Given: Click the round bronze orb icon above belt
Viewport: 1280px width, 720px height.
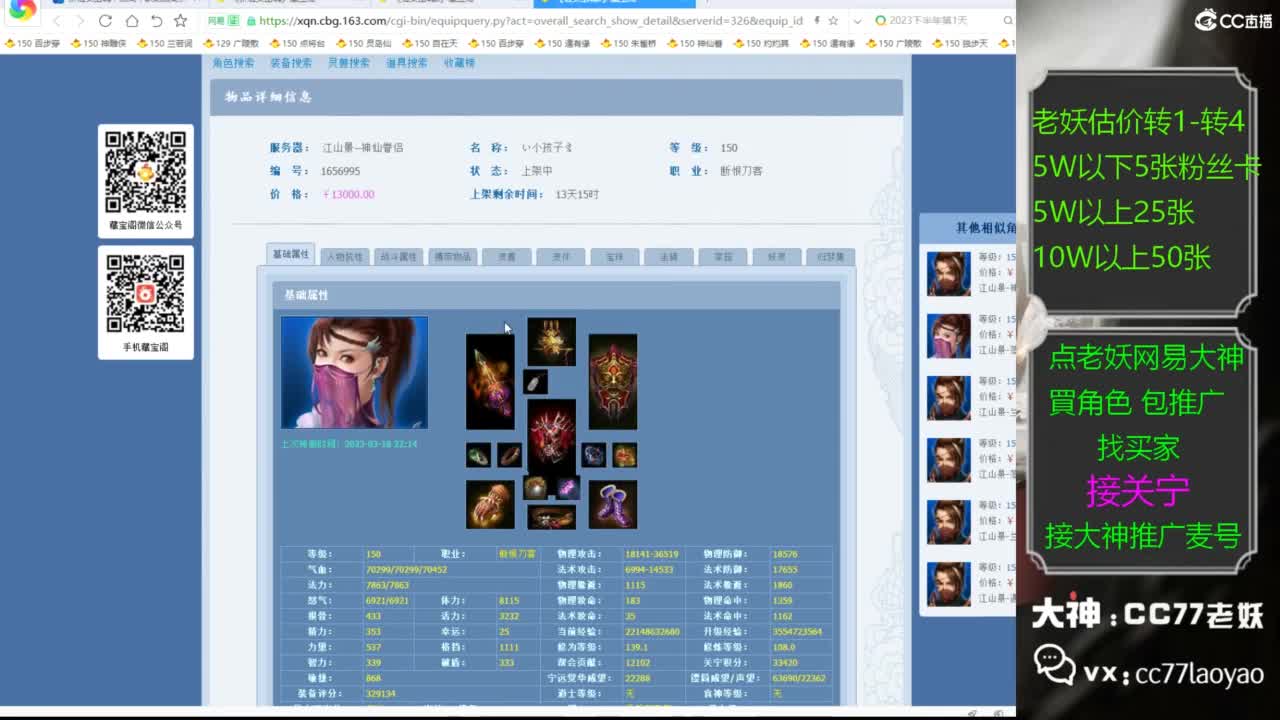Looking at the screenshot, I should (x=536, y=487).
